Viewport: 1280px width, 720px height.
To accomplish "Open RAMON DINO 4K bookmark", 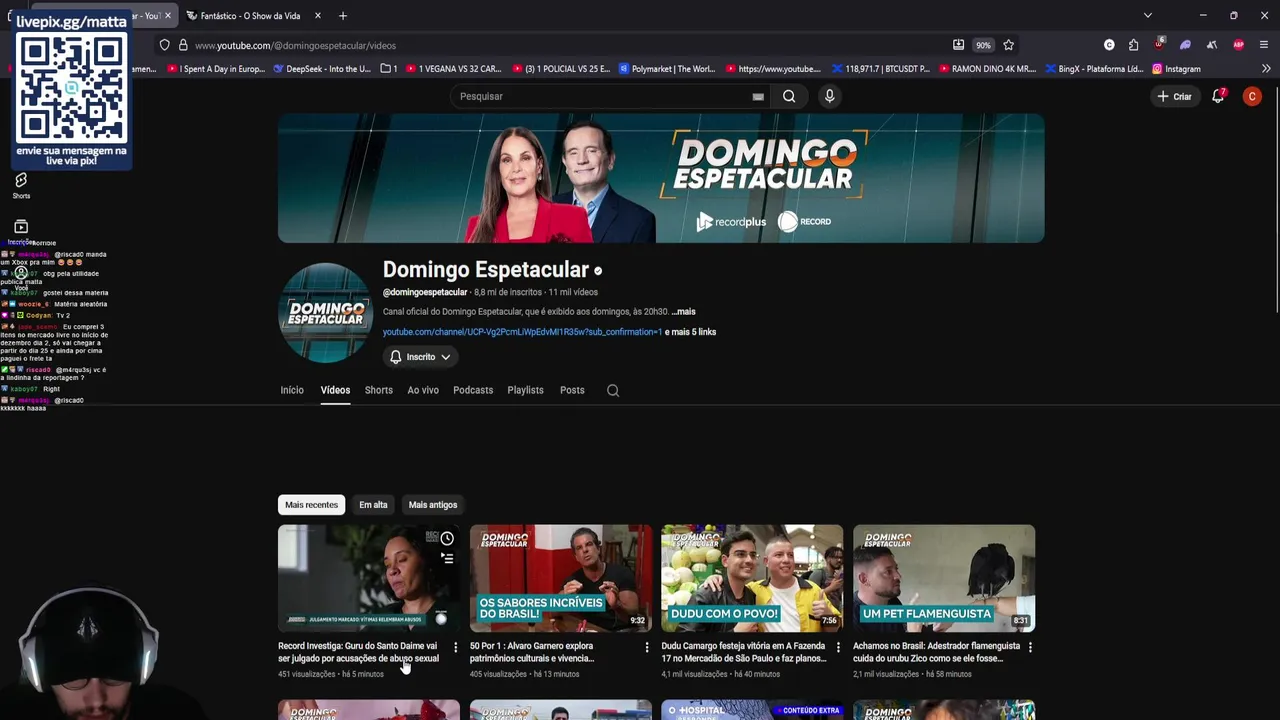I will click(x=987, y=69).
